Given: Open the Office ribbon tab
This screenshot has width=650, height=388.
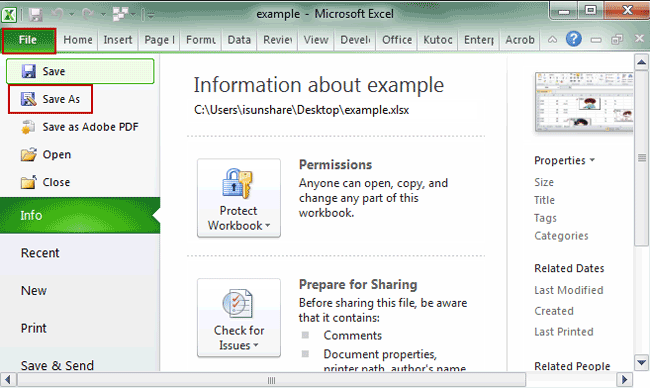Looking at the screenshot, I should tap(397, 40).
